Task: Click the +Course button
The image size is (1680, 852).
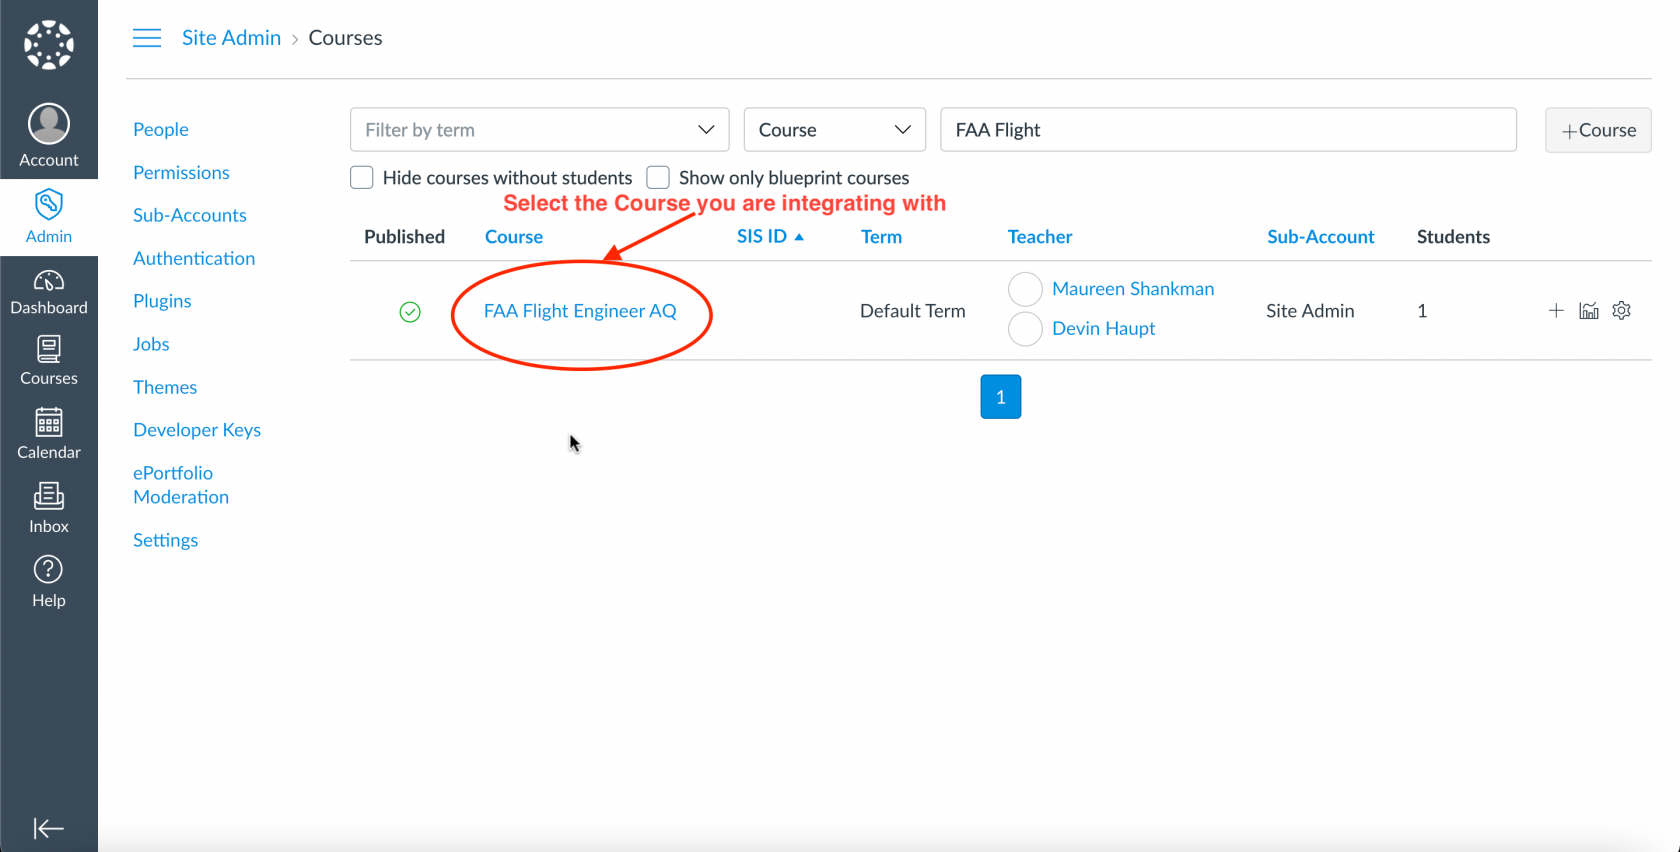Action: point(1598,130)
